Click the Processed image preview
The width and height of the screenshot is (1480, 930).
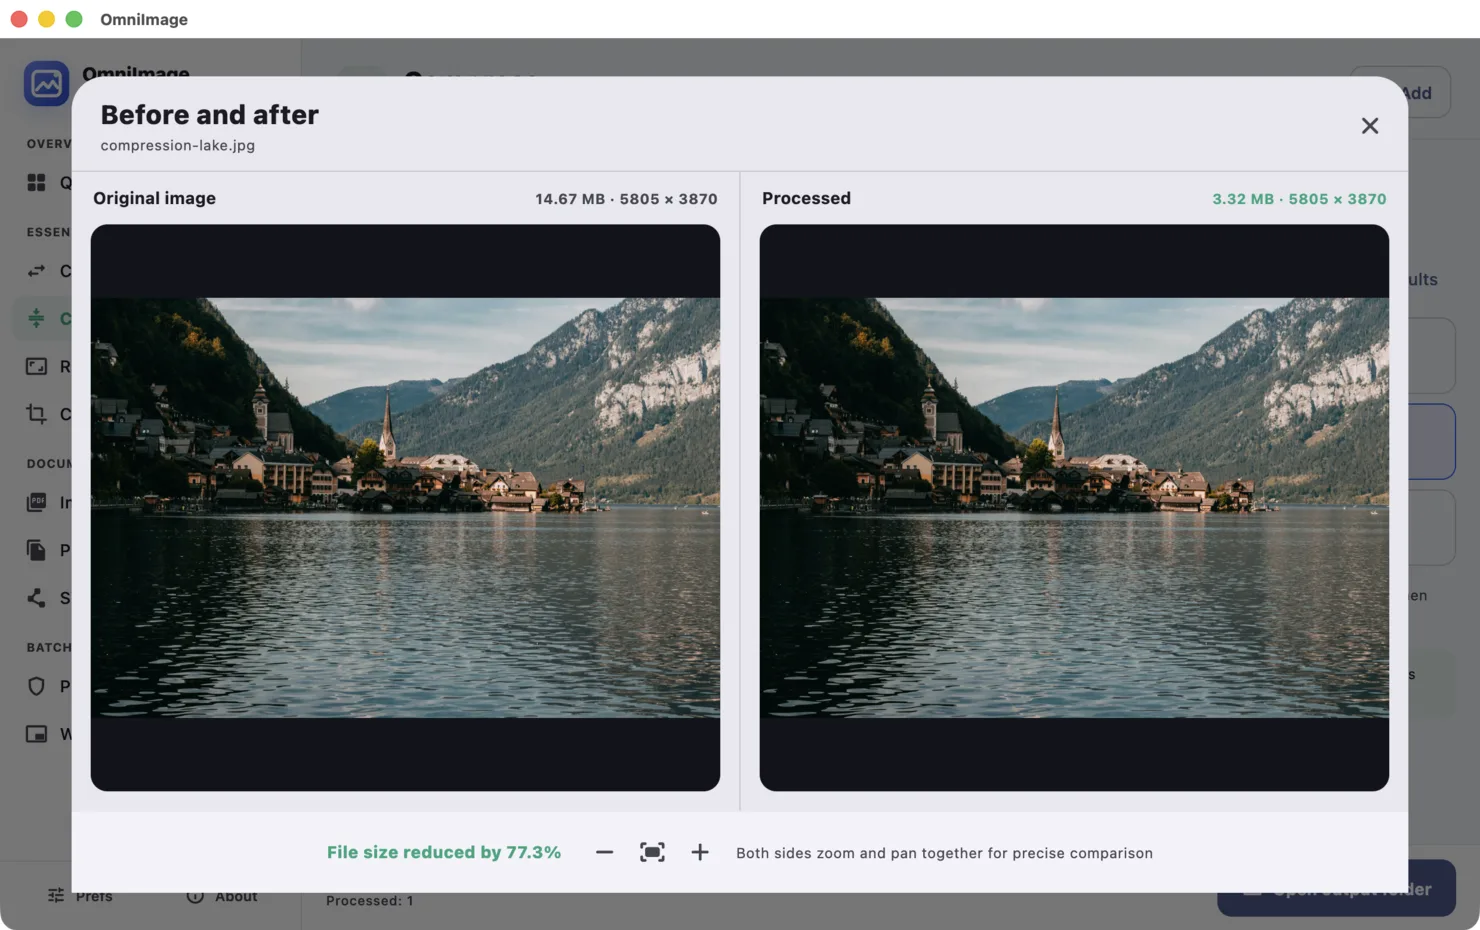(x=1074, y=507)
